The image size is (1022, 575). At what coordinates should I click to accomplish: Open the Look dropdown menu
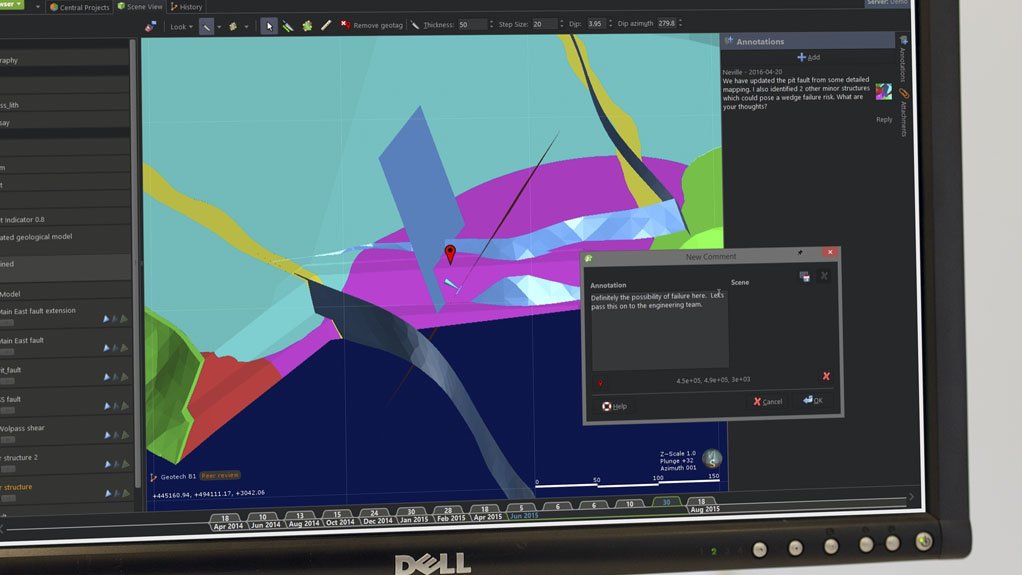(x=181, y=27)
